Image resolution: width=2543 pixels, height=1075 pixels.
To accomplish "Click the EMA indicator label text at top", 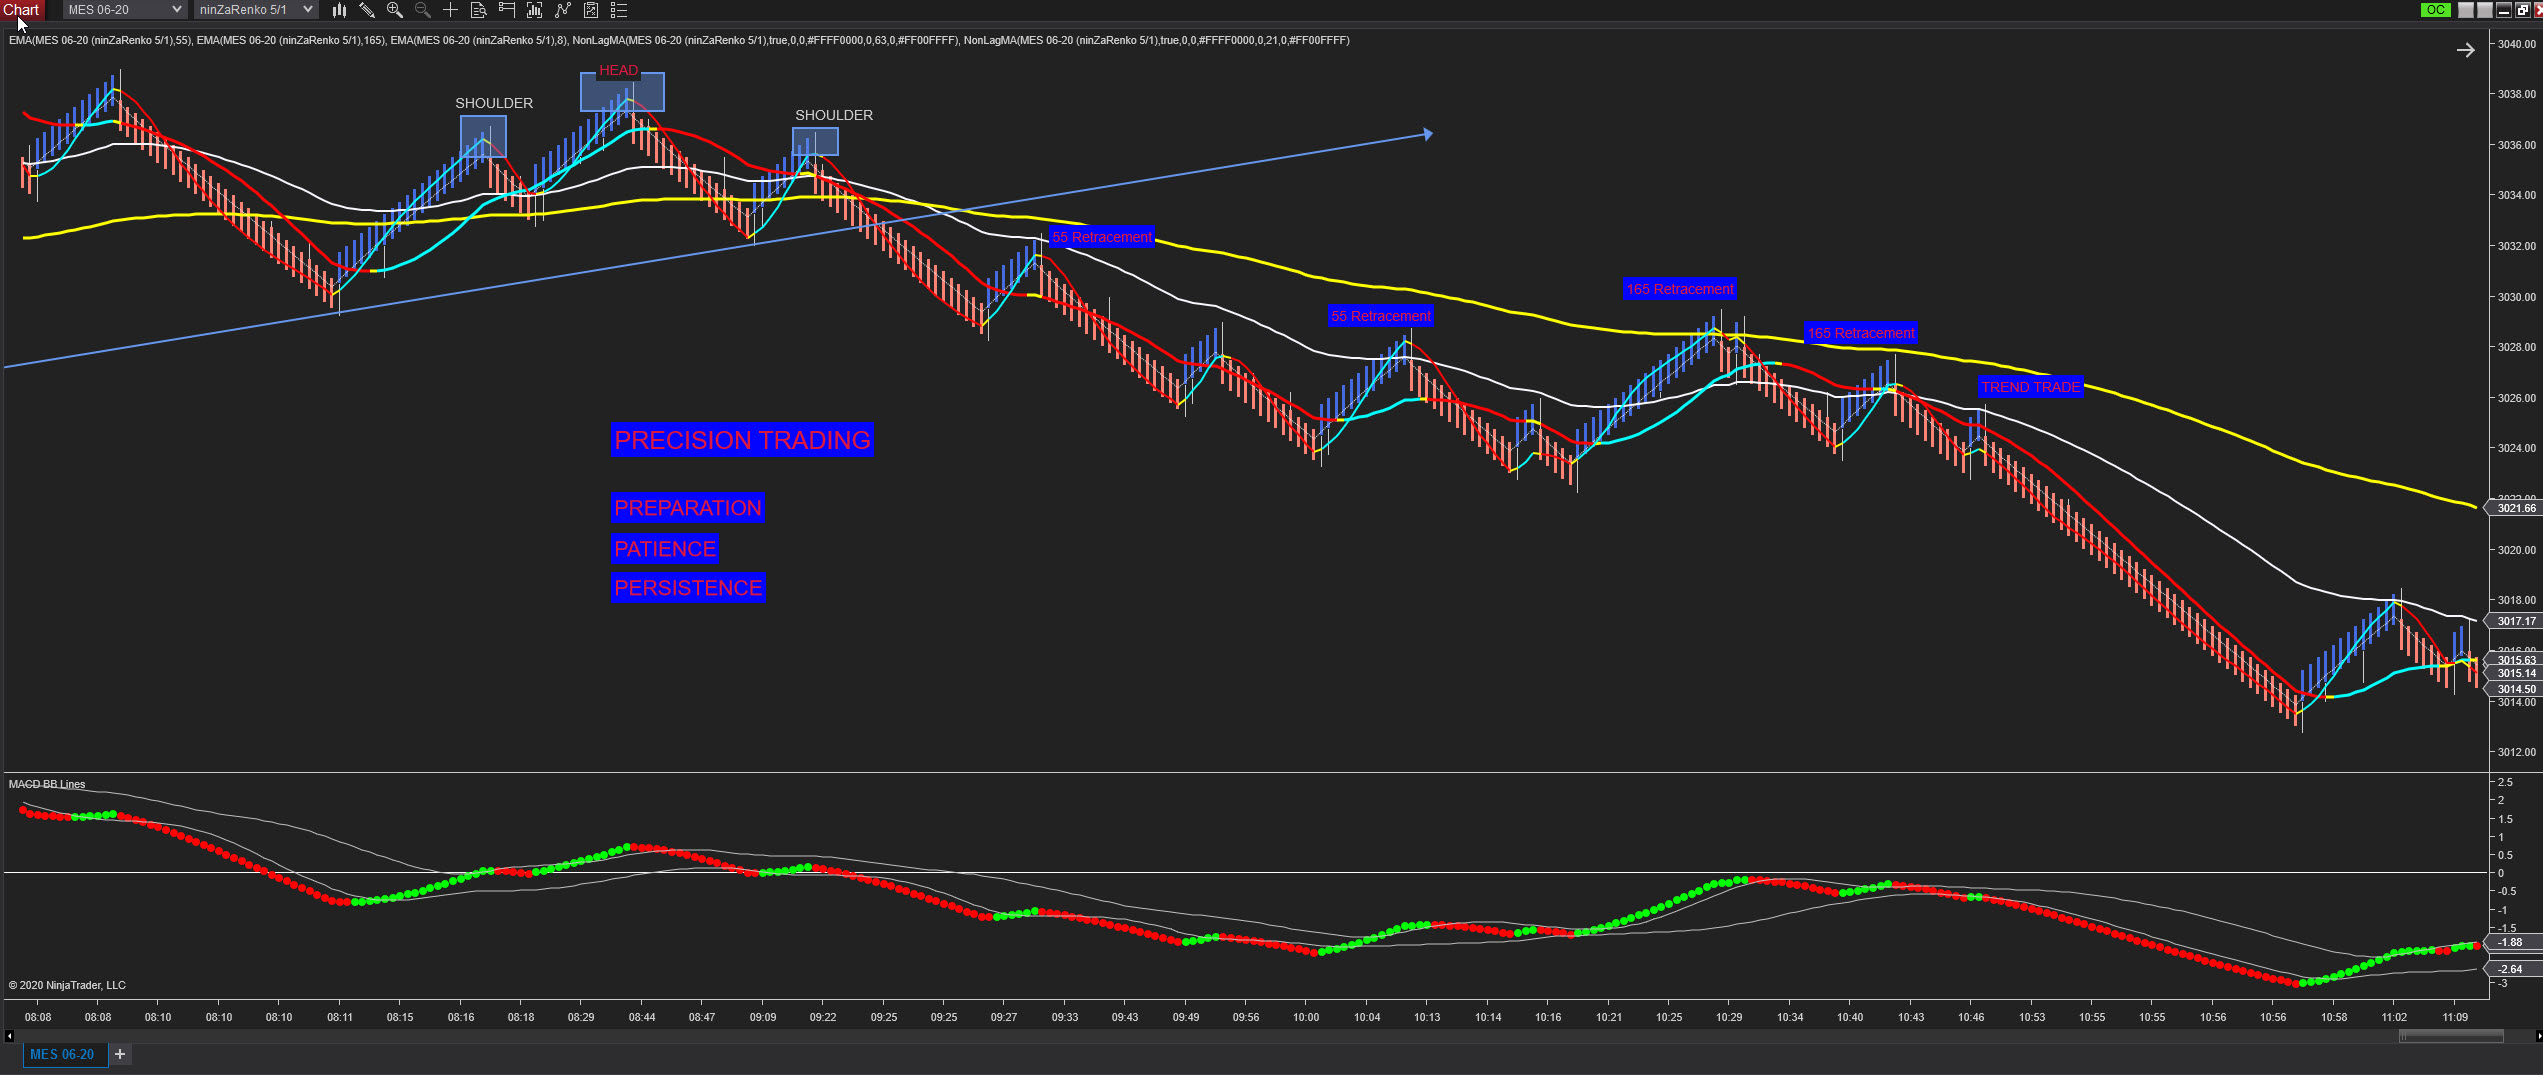I will tap(679, 40).
